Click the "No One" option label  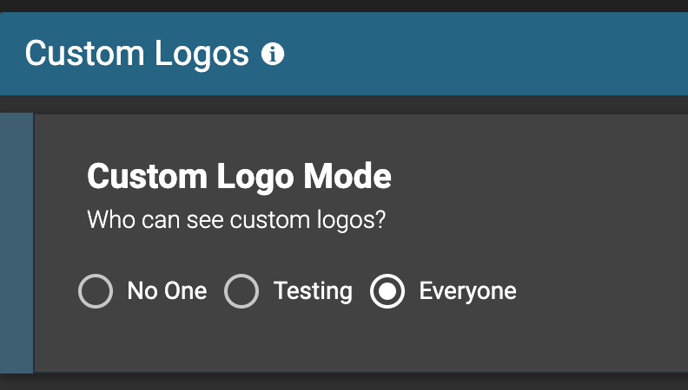point(167,291)
